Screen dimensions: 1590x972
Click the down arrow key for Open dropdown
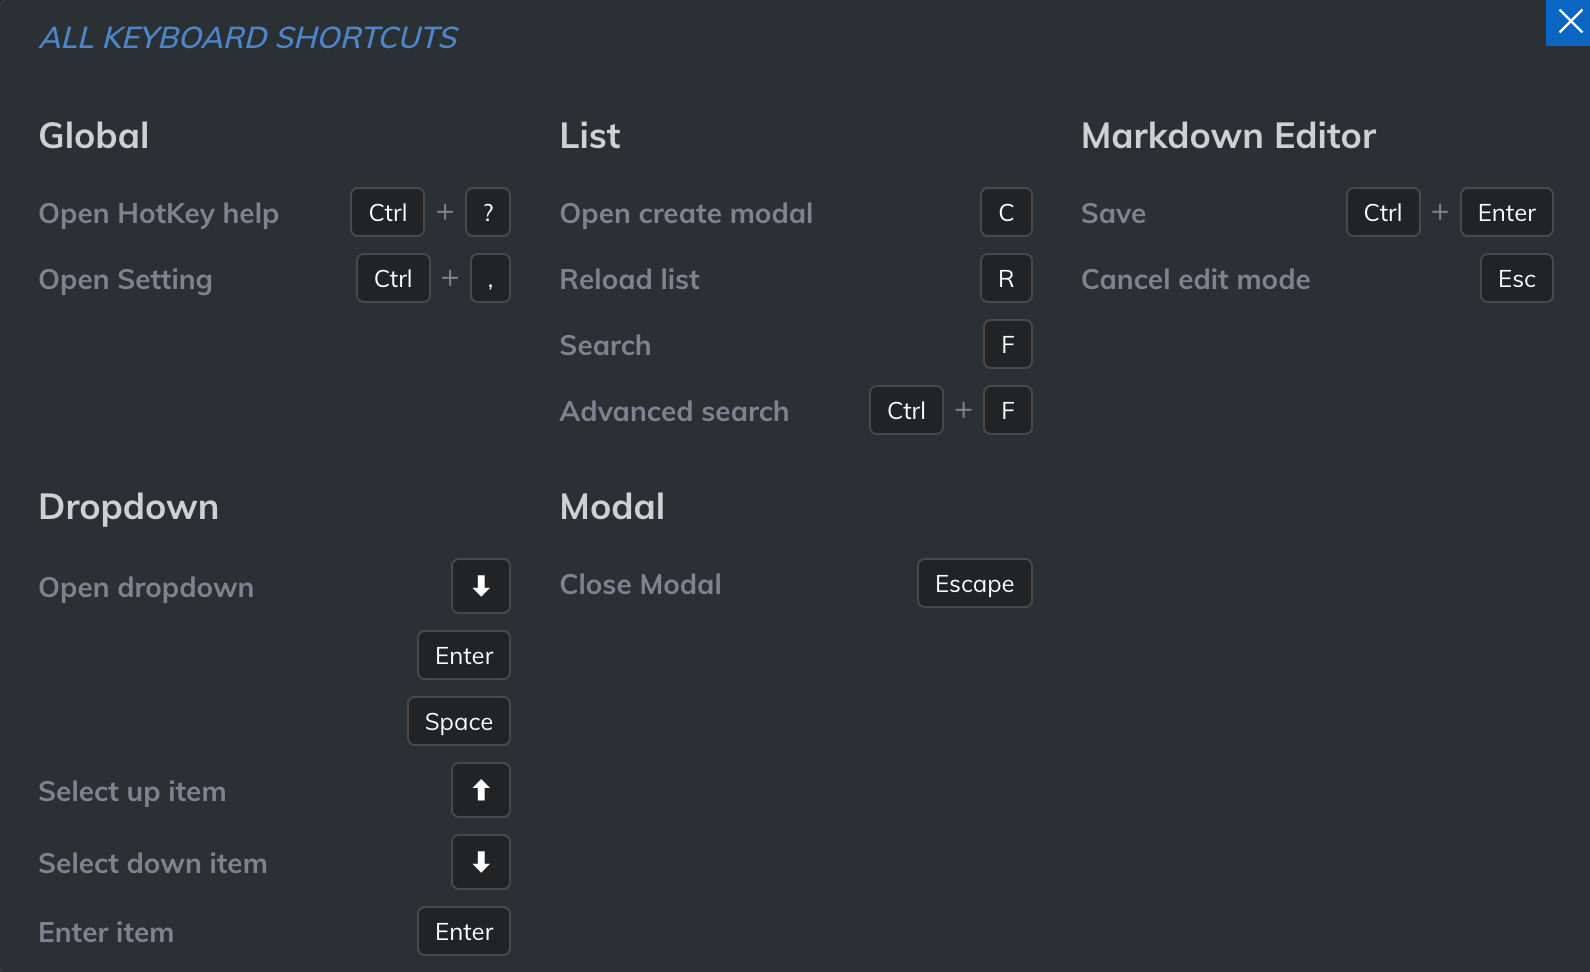coord(481,586)
